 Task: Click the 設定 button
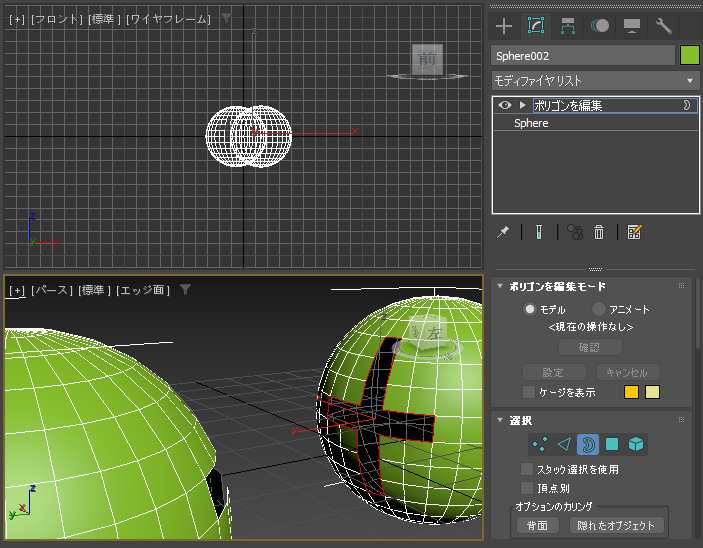[x=554, y=372]
